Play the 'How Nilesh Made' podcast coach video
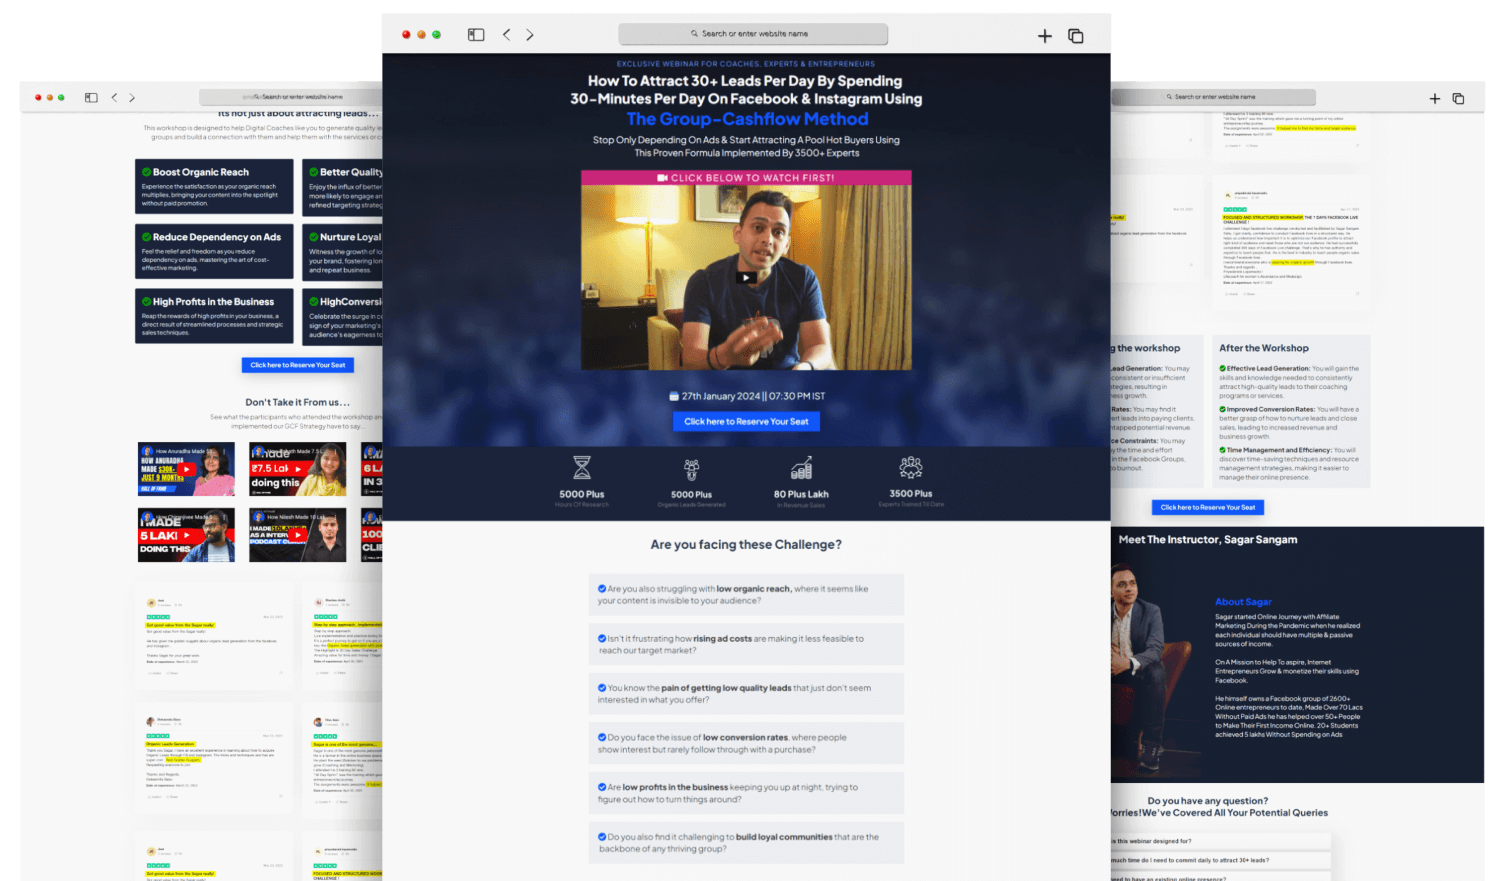Viewport: 1500px width, 881px height. point(298,535)
